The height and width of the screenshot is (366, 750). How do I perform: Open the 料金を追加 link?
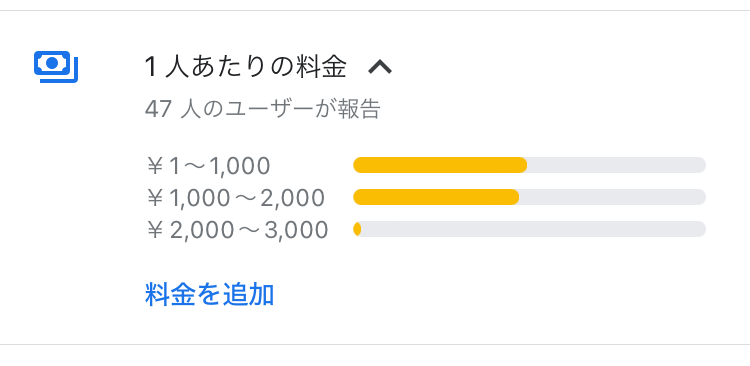pos(210,294)
